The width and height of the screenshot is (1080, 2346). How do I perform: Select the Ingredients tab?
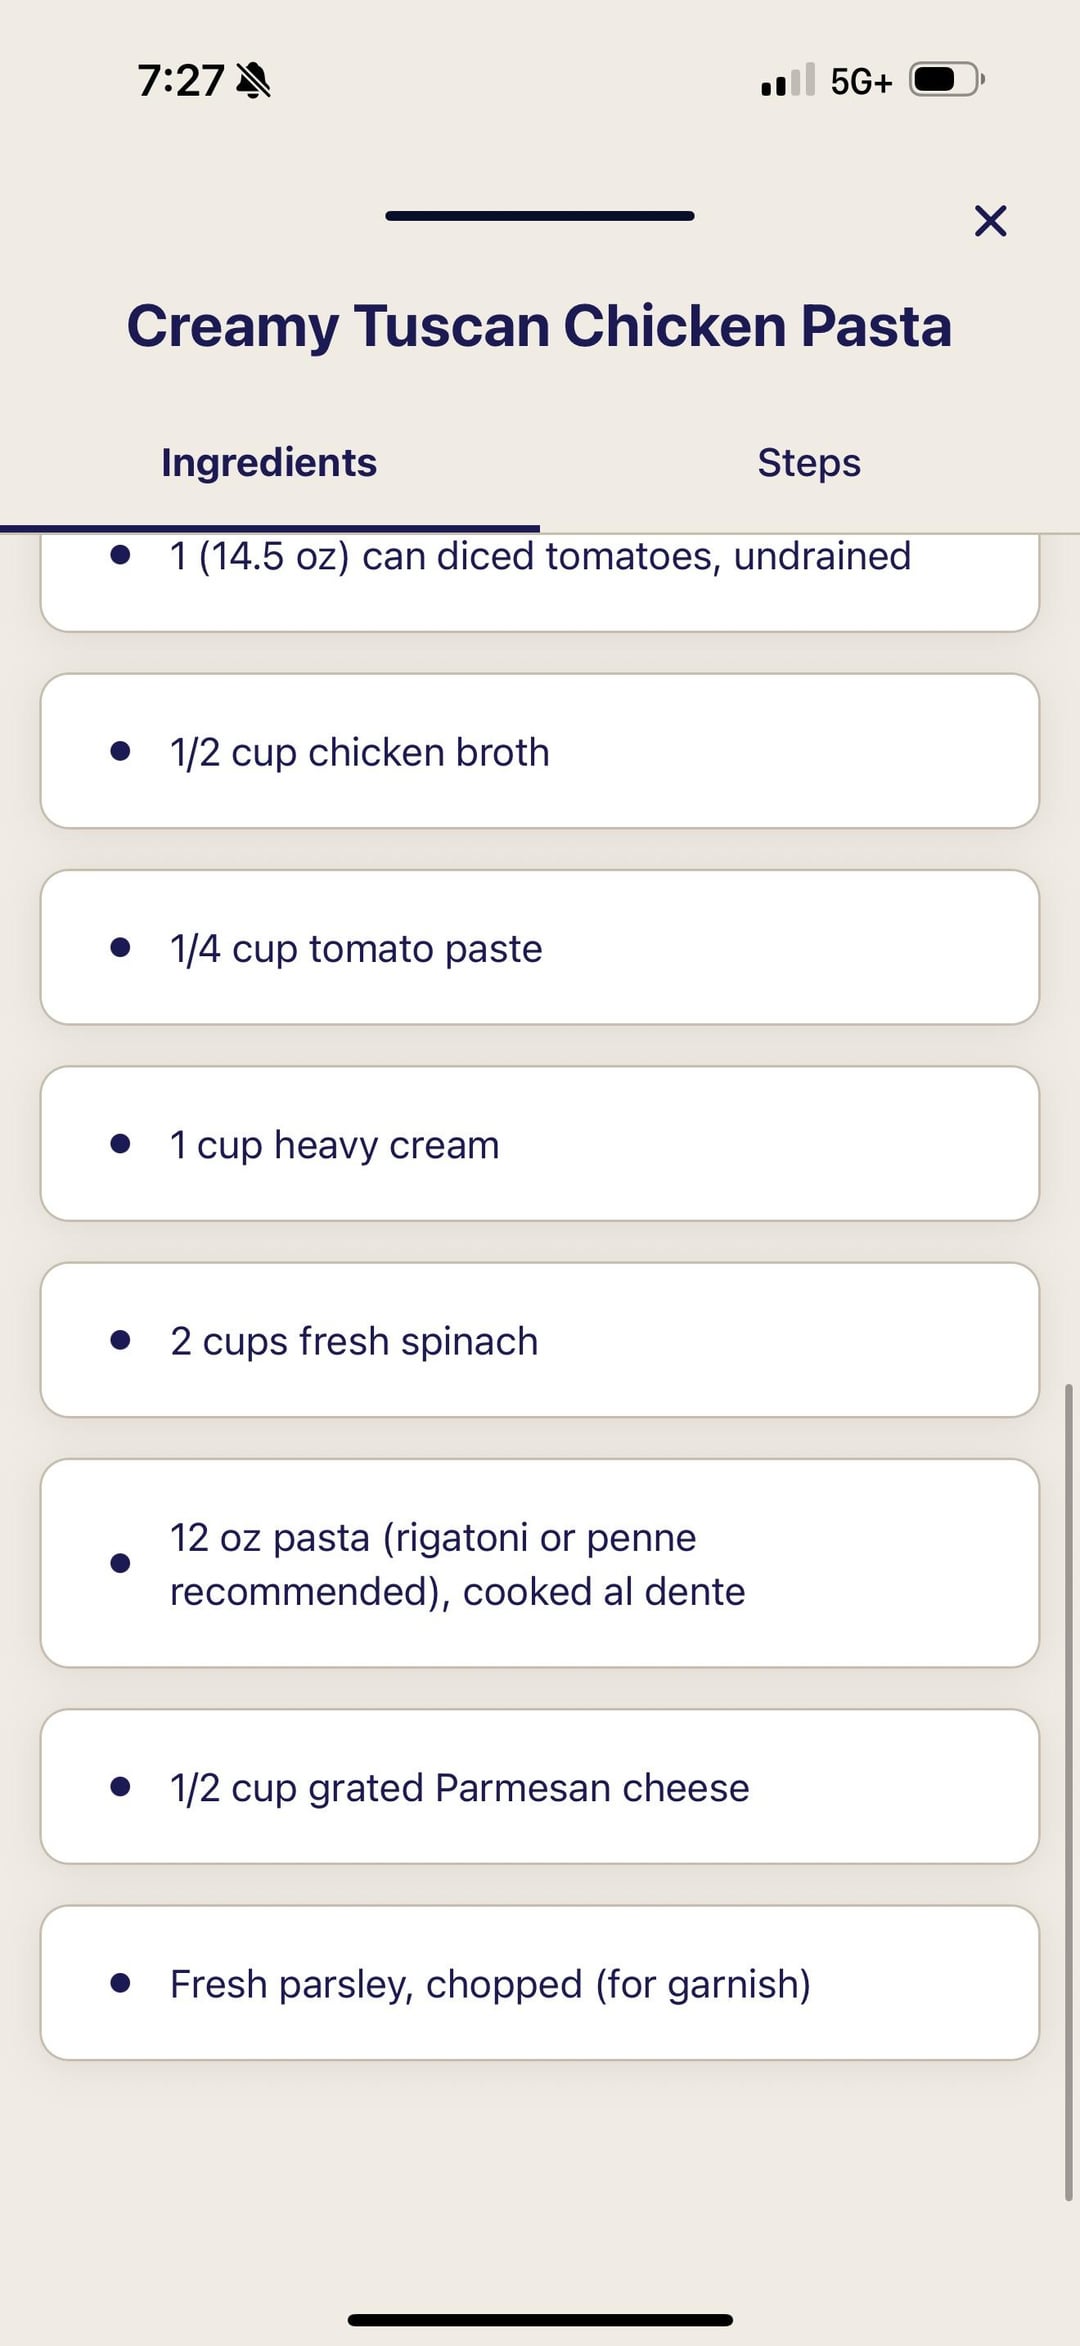point(269,463)
